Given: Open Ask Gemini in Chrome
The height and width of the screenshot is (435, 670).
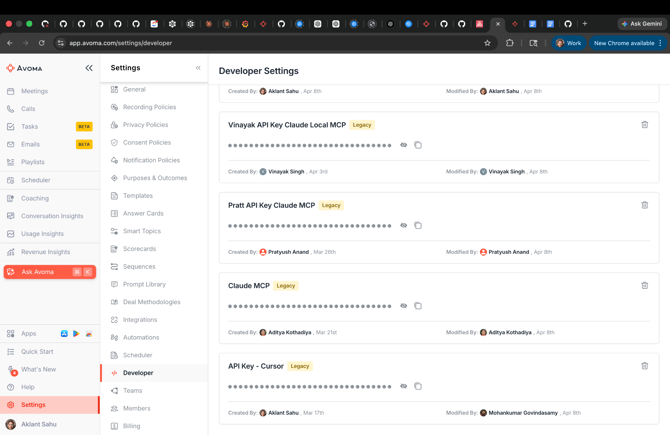Looking at the screenshot, I should tap(642, 24).
